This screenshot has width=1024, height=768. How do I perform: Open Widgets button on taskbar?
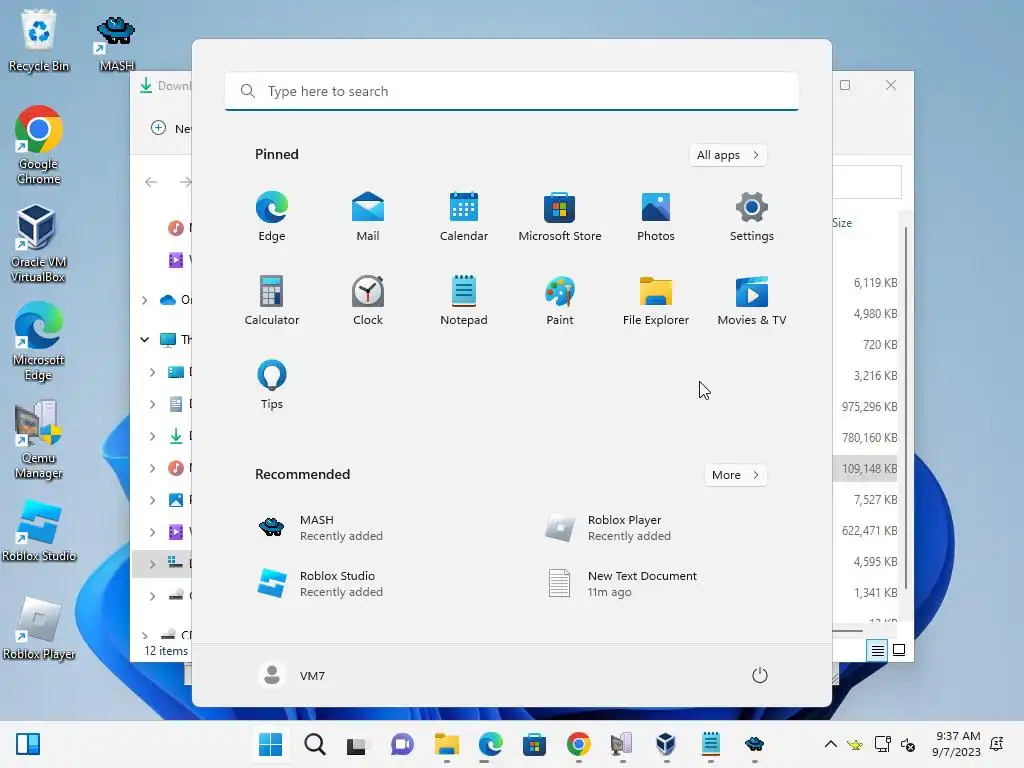point(28,744)
